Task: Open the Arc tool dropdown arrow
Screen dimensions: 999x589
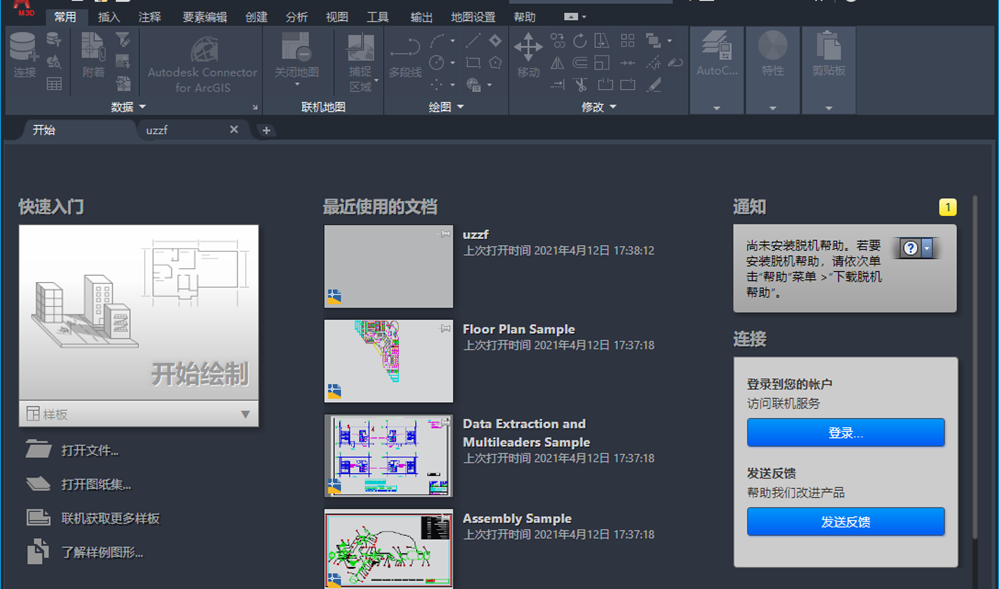Action: (x=452, y=41)
